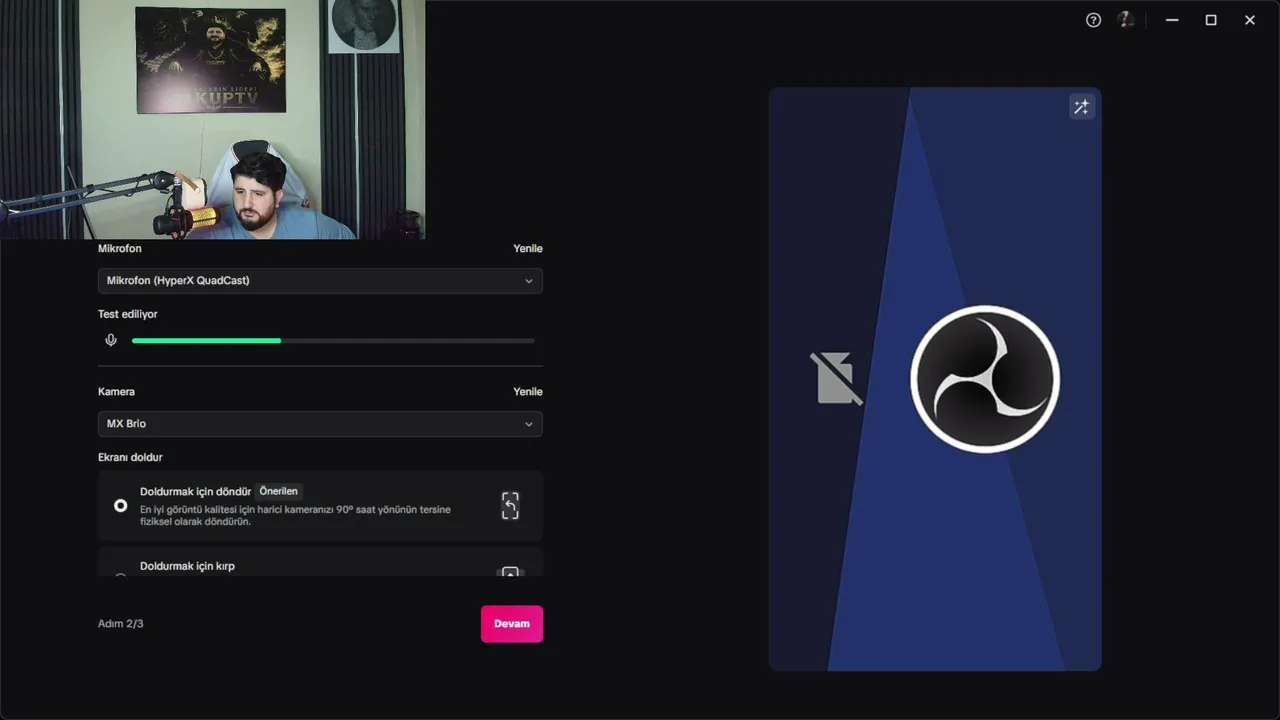Click the OBS logo in the preview
Image resolution: width=1280 pixels, height=720 pixels.
tap(985, 379)
